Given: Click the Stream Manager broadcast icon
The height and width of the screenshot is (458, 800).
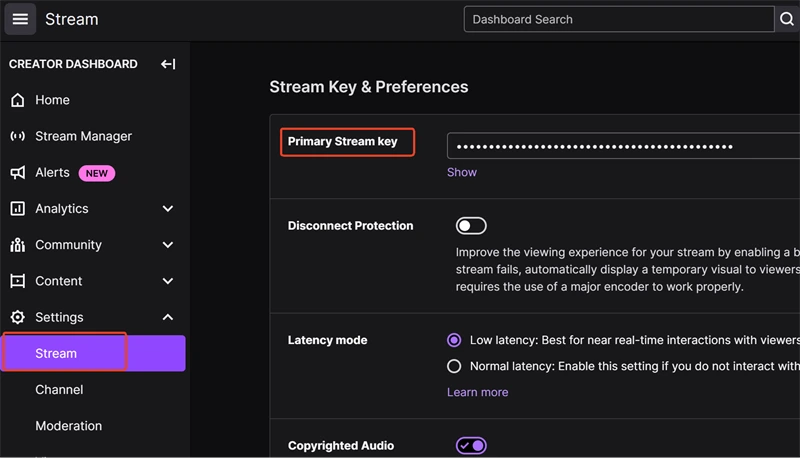Looking at the screenshot, I should point(17,136).
